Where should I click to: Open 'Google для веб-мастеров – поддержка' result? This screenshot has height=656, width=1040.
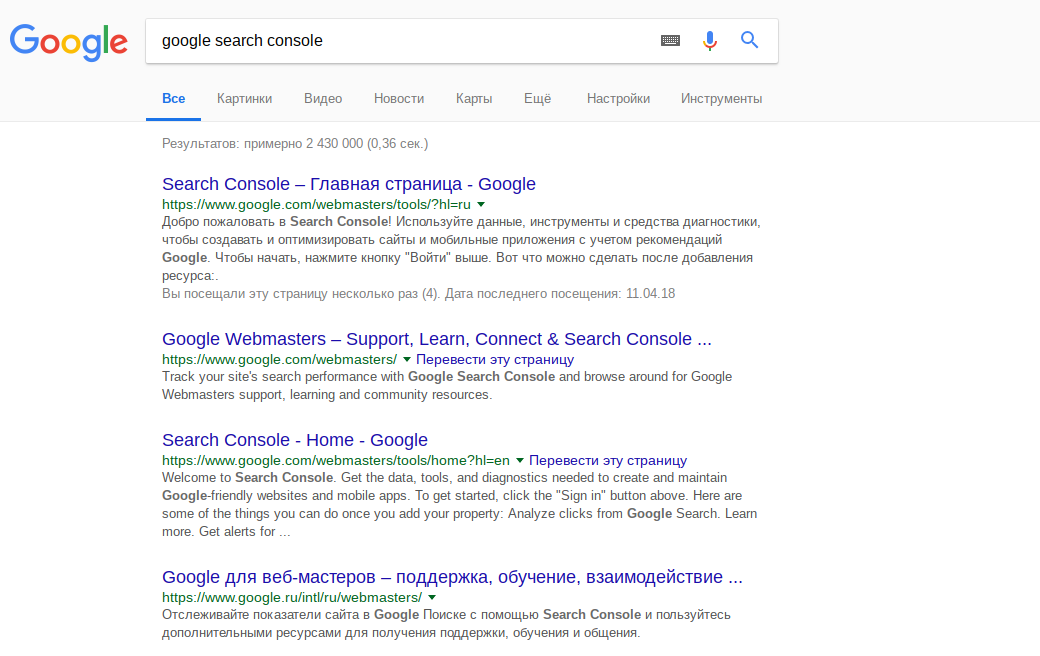coord(452,577)
